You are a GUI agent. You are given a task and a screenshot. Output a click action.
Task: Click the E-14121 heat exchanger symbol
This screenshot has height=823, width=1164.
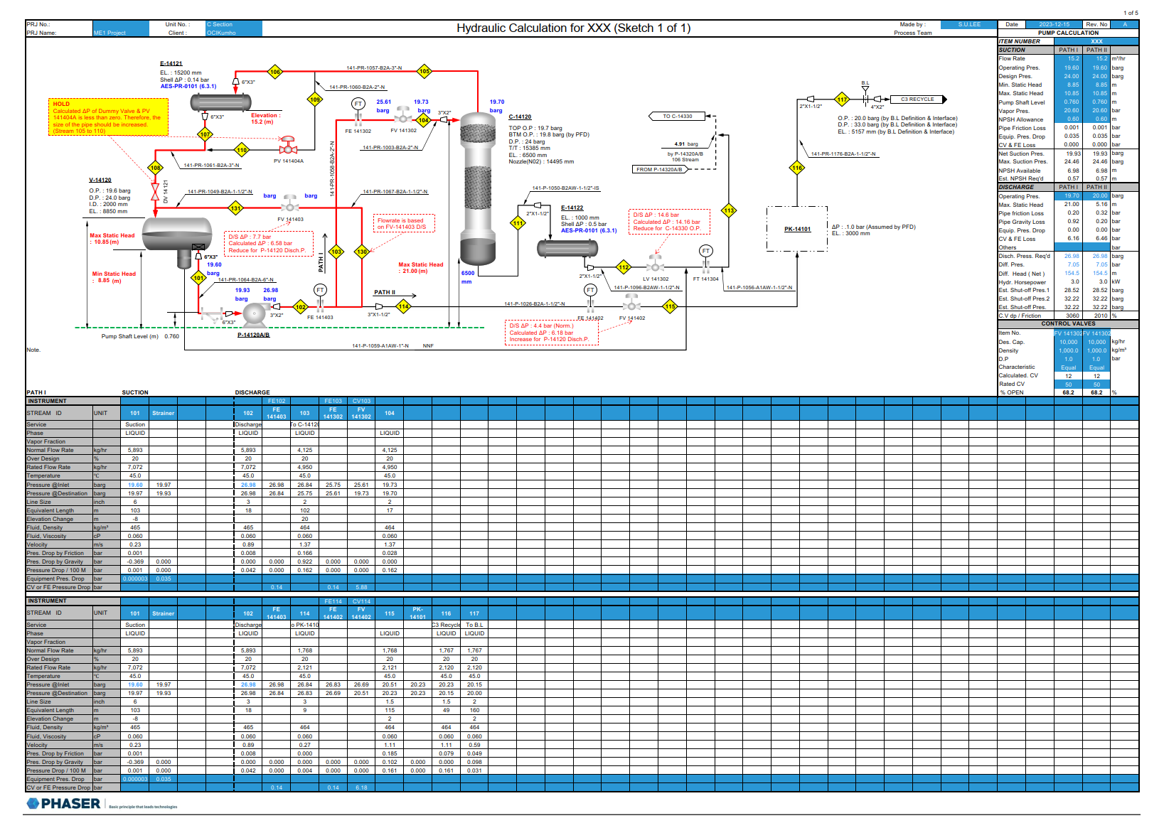(220, 102)
